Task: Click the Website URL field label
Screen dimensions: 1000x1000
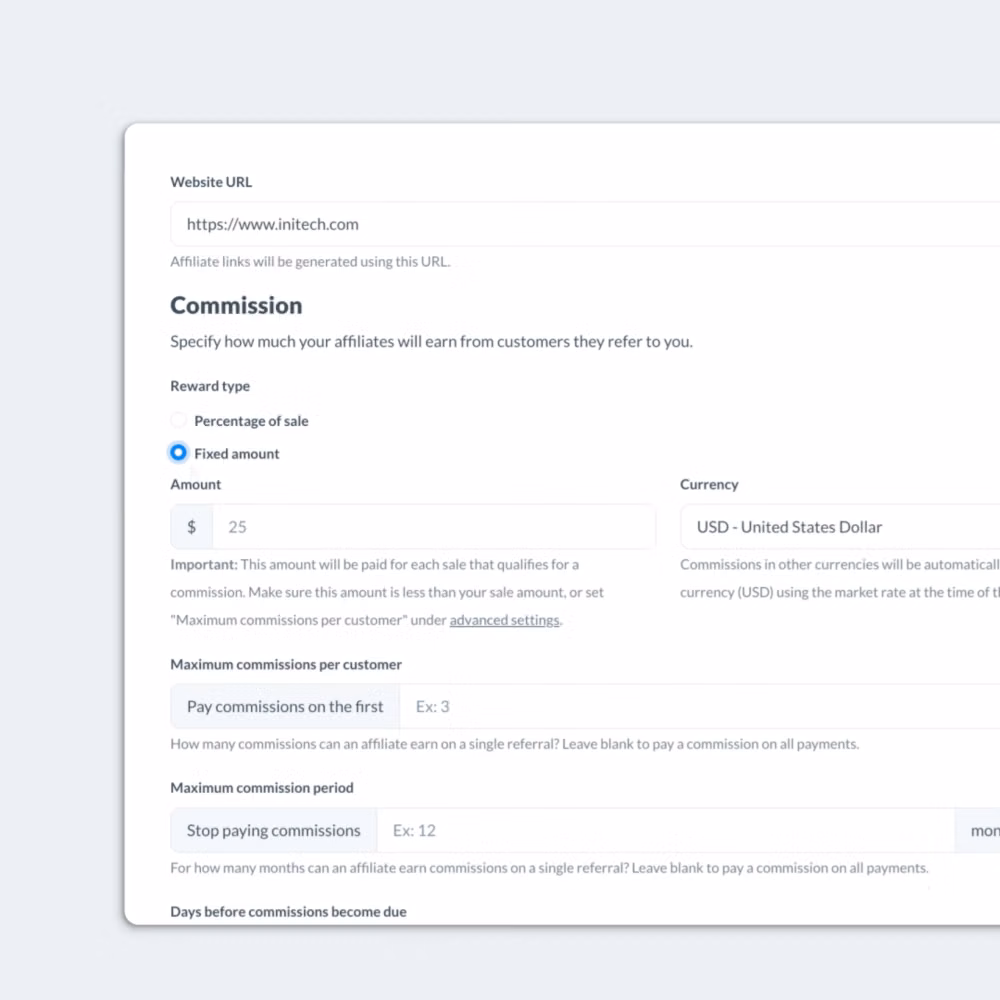Action: pyautogui.click(x=211, y=182)
